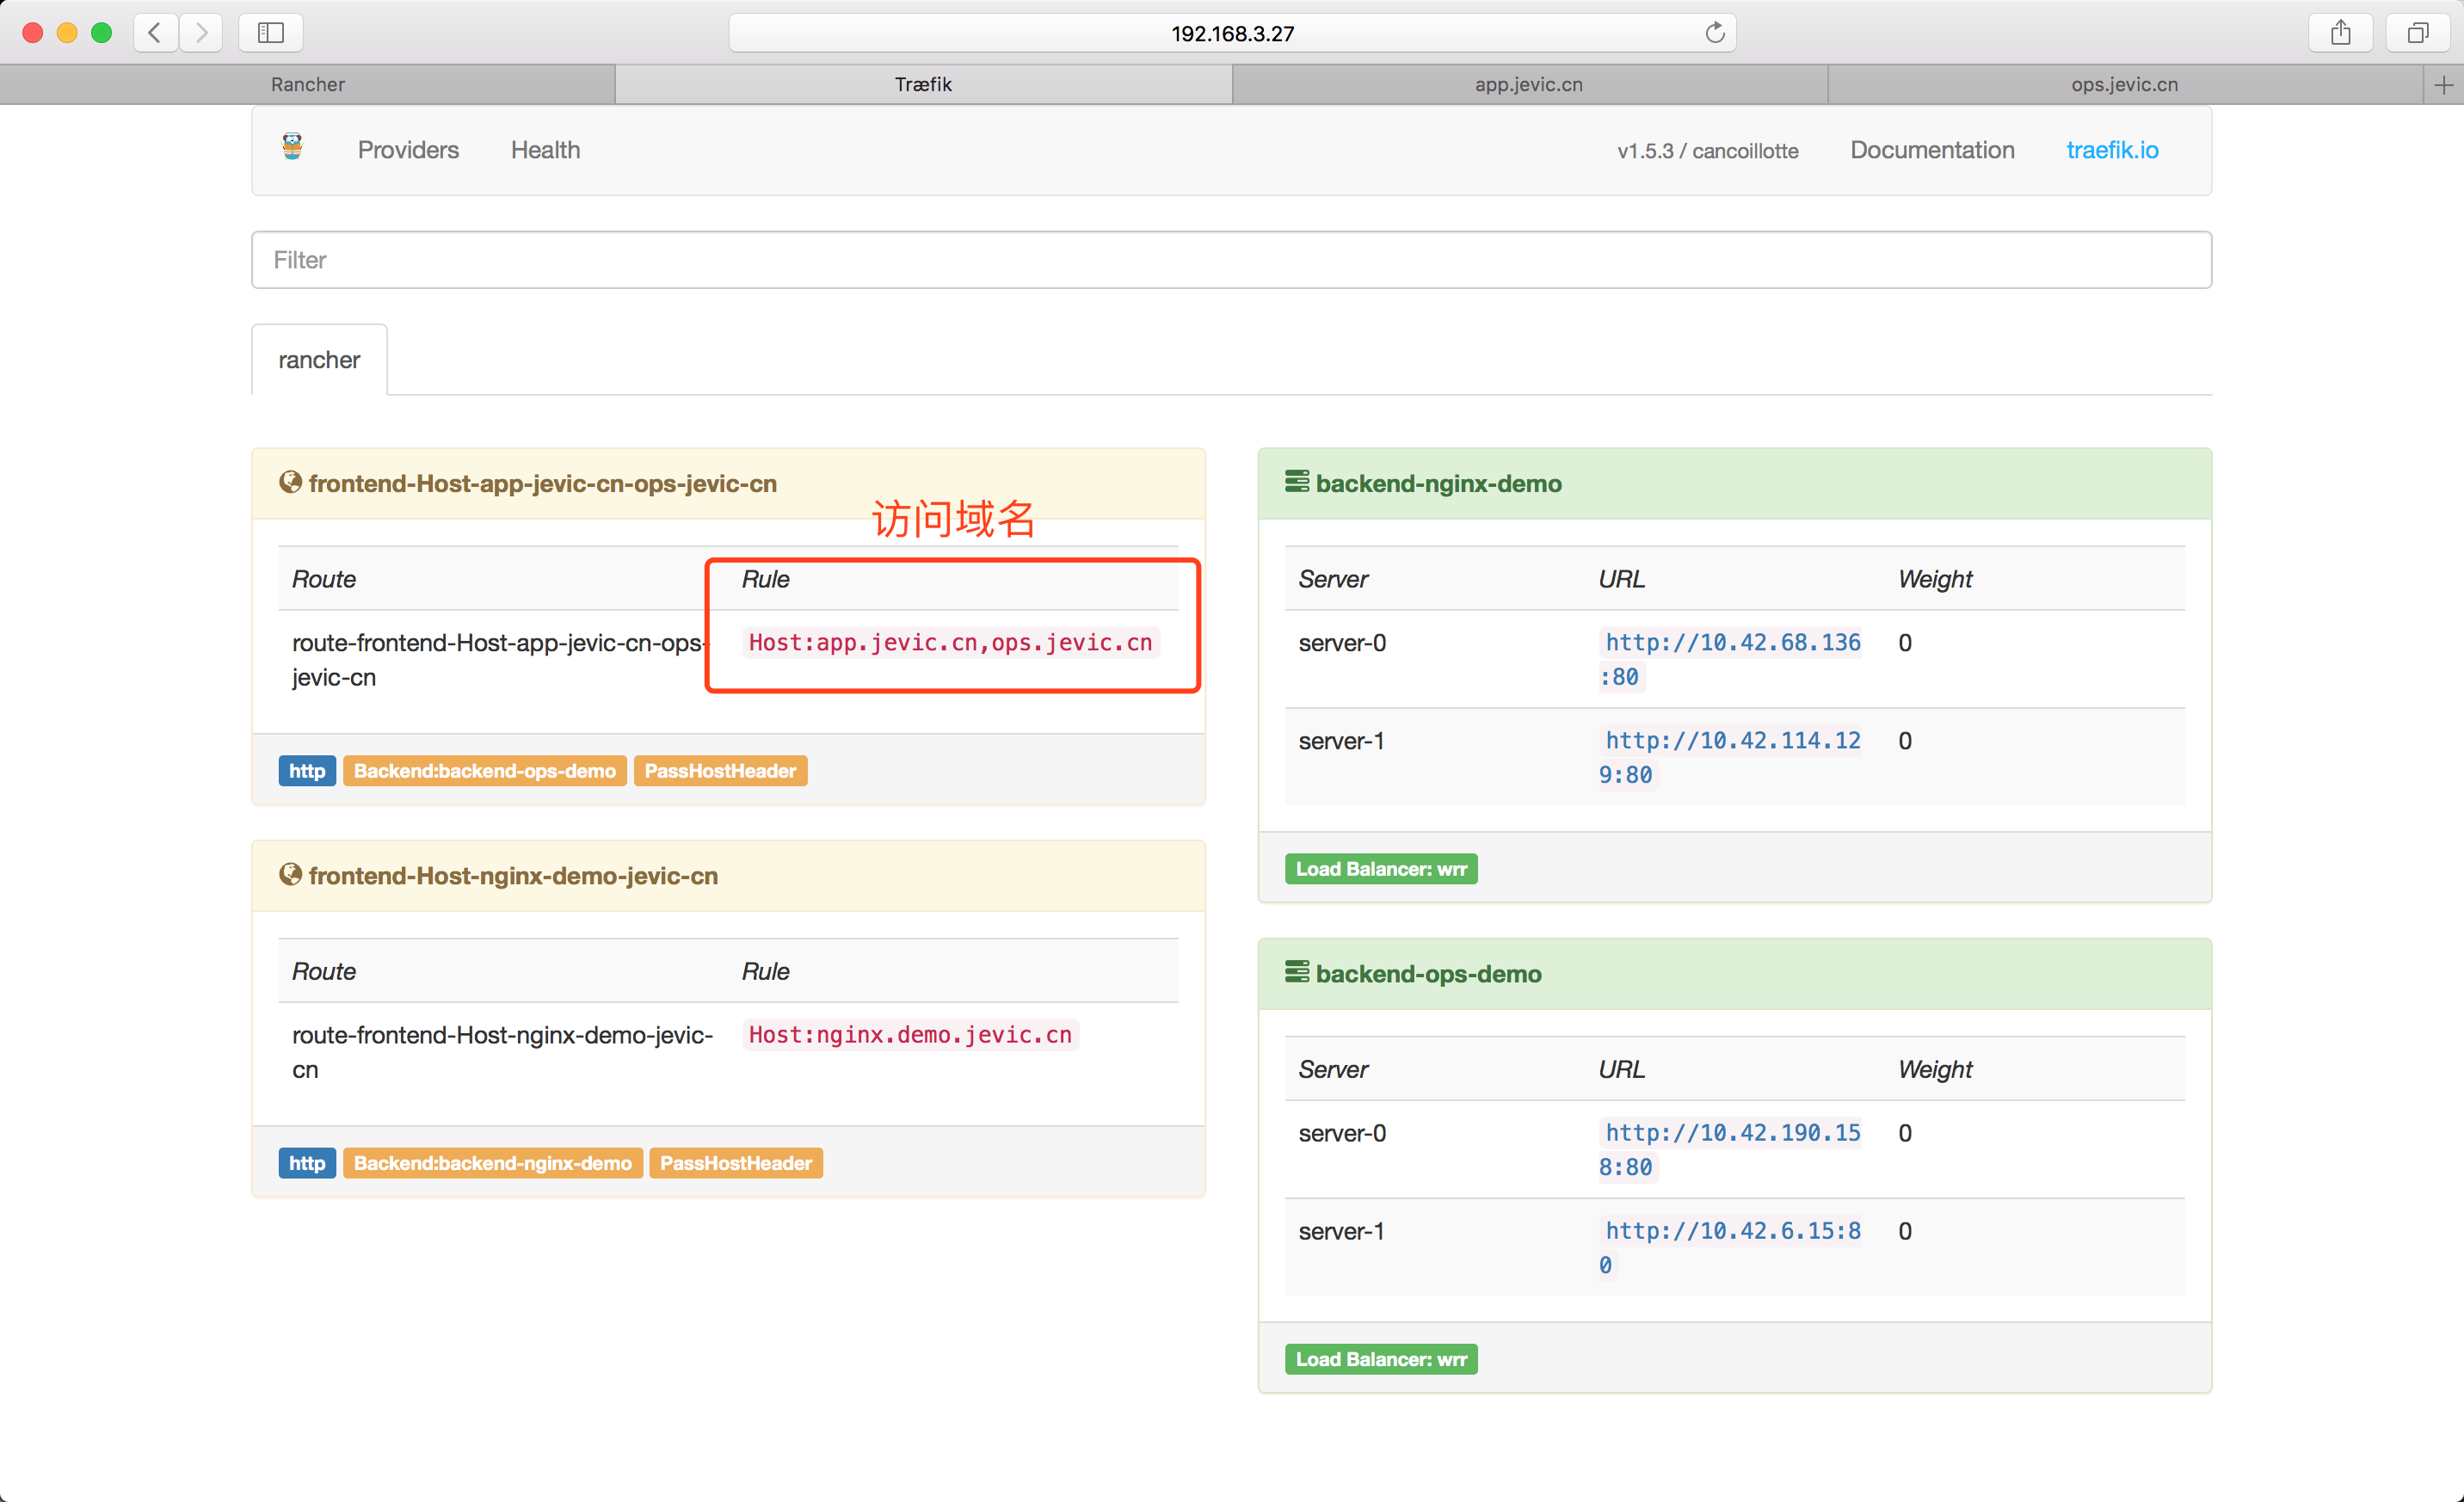Click the Safari back arrow button
This screenshot has width=2464, height=1502.
coord(155,33)
